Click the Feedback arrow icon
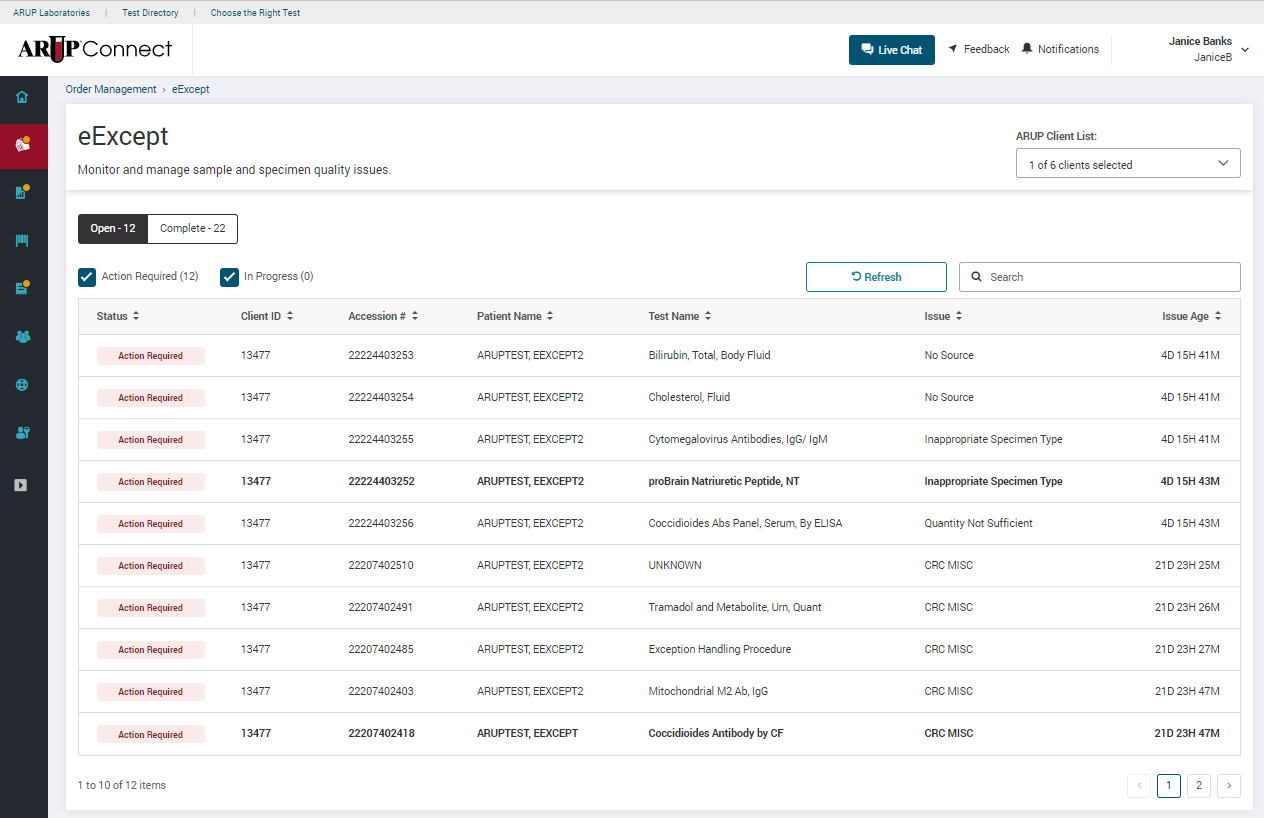 pyautogui.click(x=953, y=49)
